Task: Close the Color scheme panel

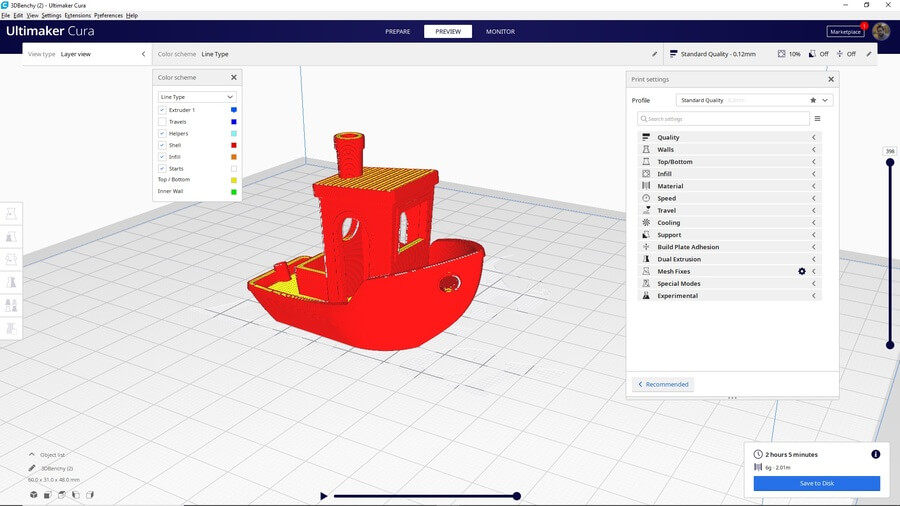Action: coord(234,77)
